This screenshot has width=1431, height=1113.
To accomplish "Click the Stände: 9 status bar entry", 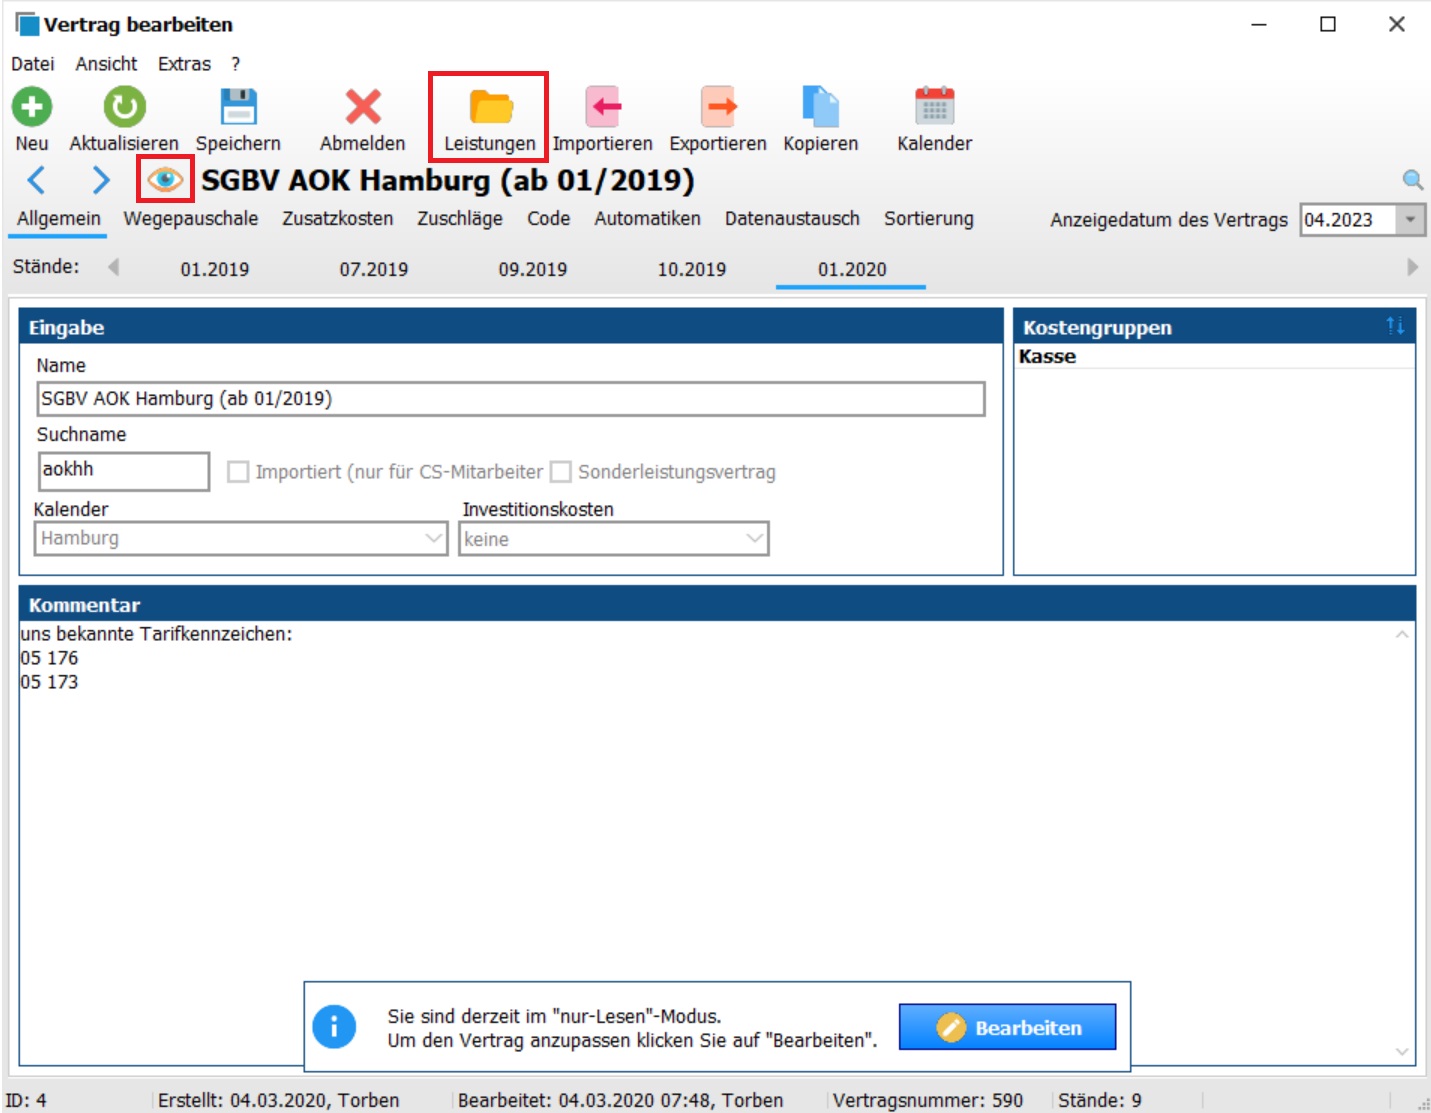I will click(x=1100, y=1100).
